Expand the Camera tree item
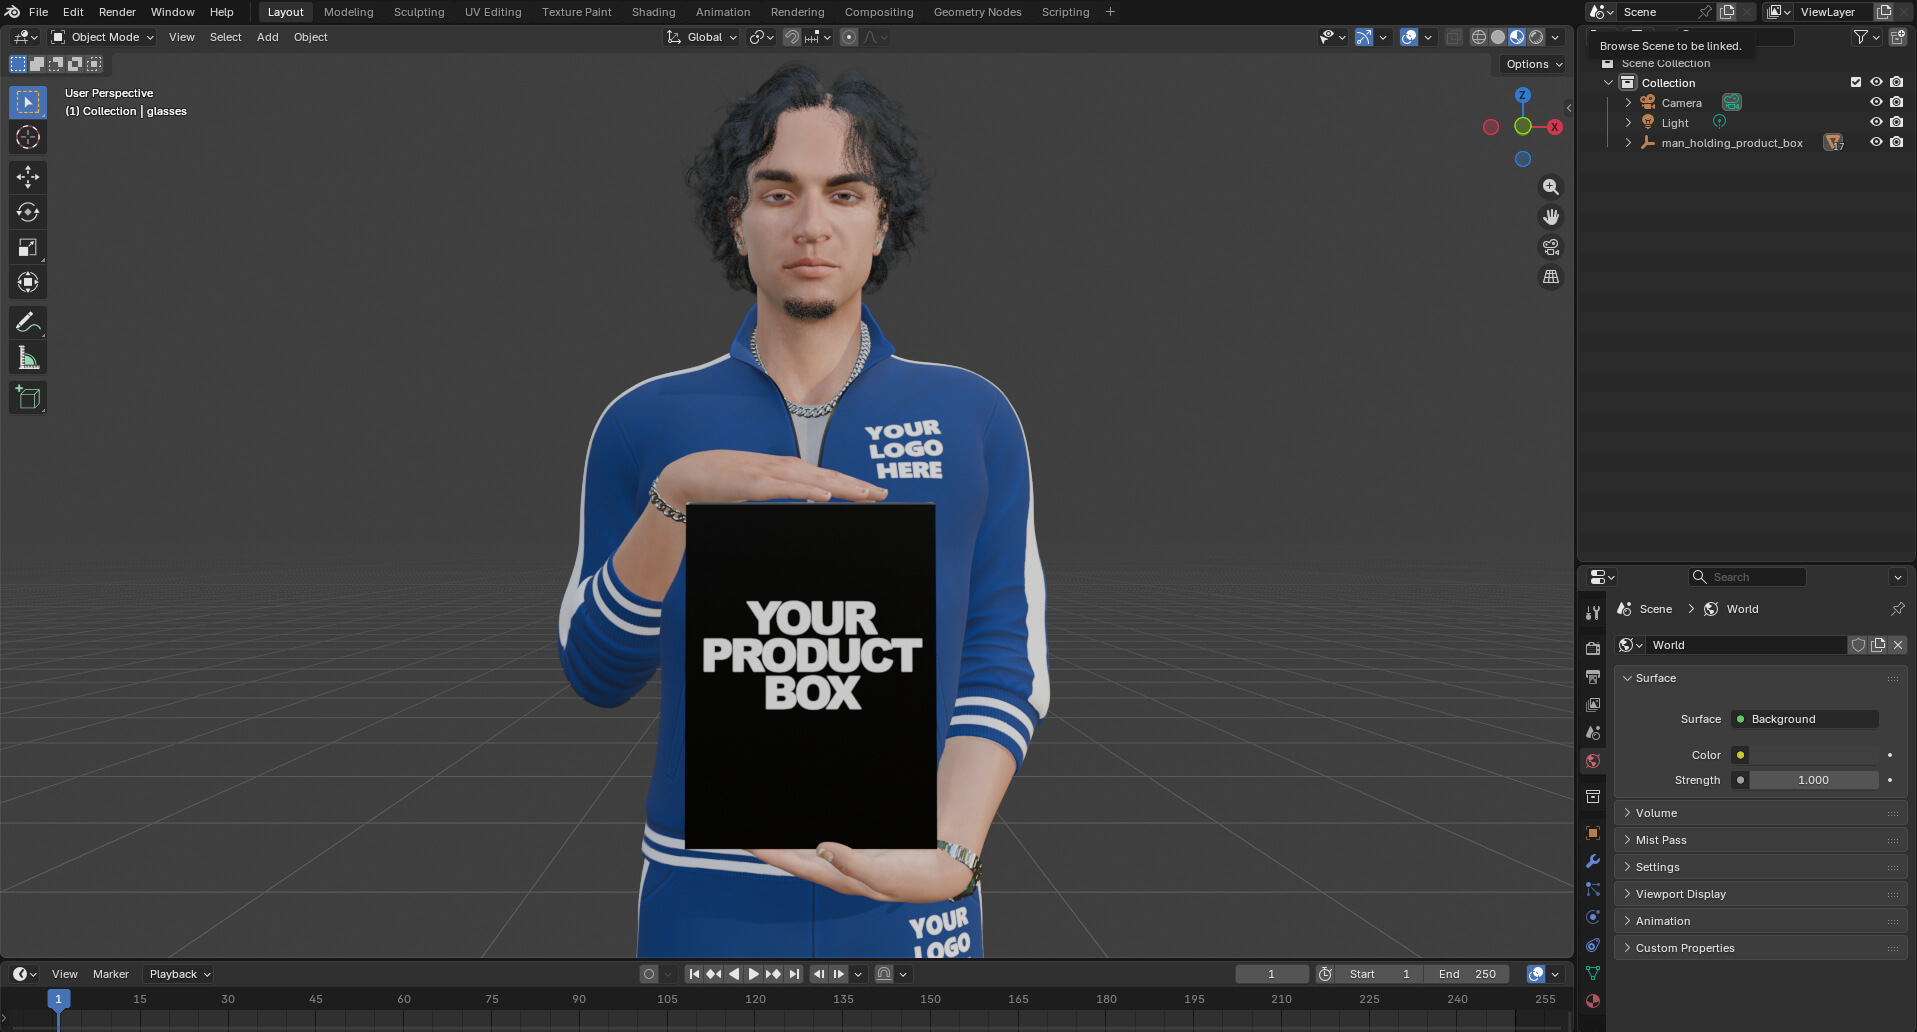 pyautogui.click(x=1628, y=103)
